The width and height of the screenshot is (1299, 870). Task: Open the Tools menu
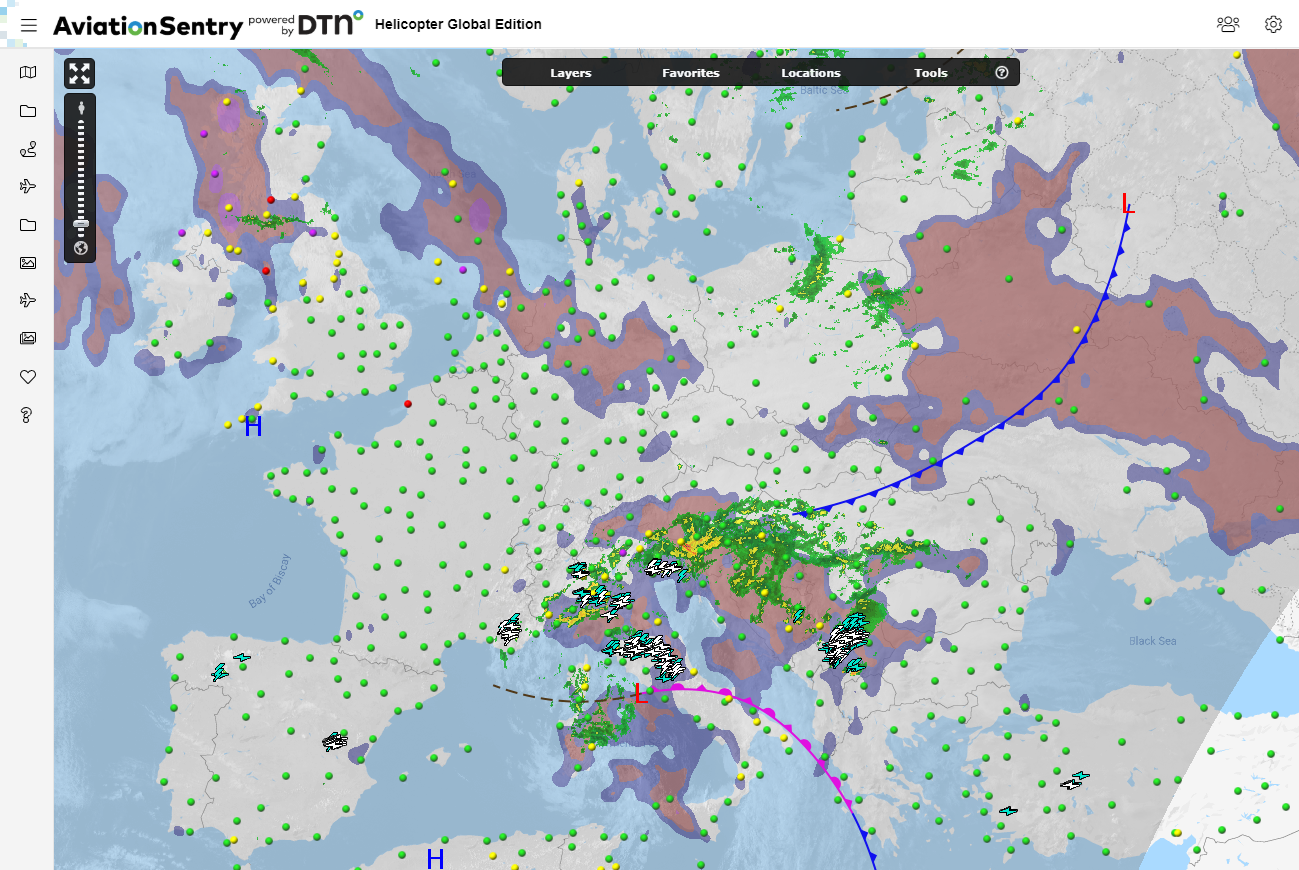[x=930, y=72]
